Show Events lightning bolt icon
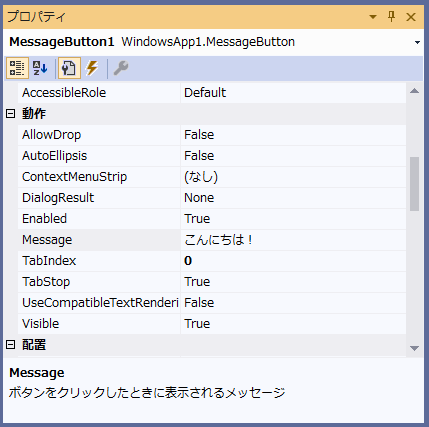Viewport: 429px width, 427px height. 92,68
